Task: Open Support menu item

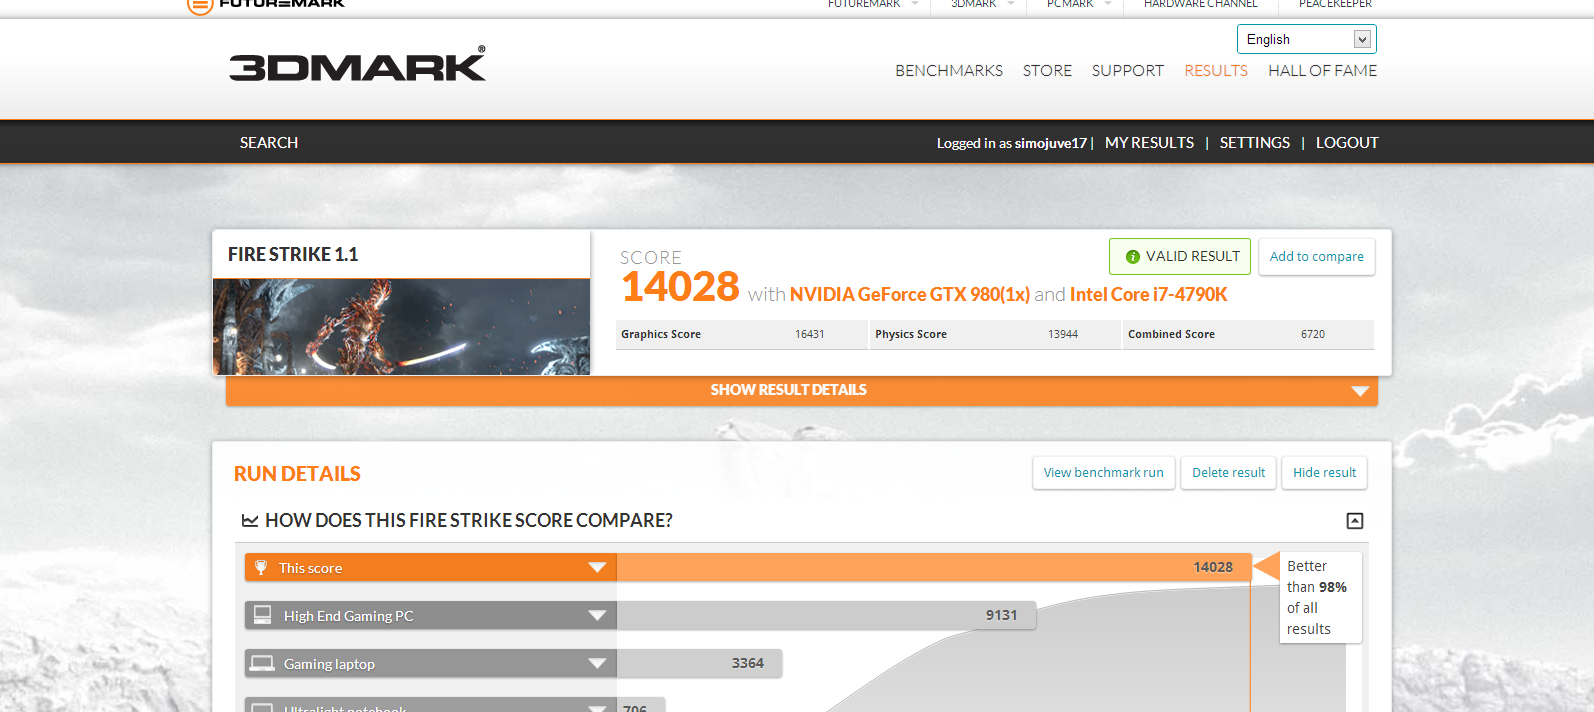Action: [1128, 71]
